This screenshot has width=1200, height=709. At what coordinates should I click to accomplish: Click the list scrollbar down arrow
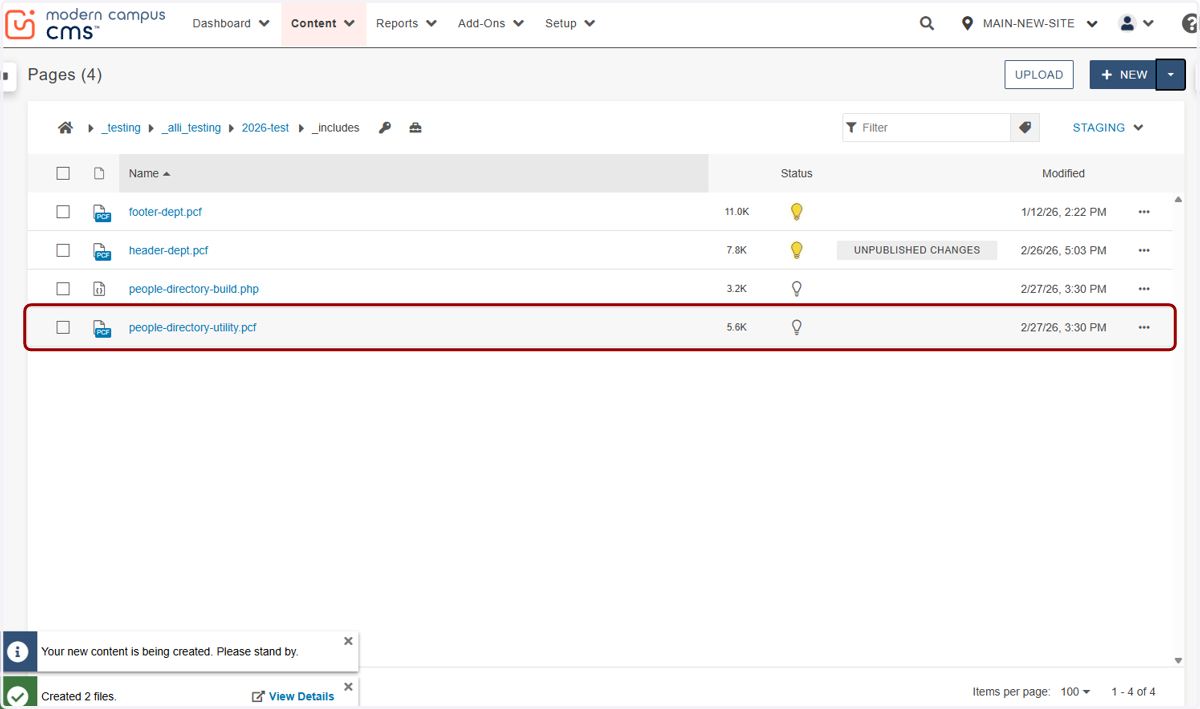(x=1178, y=660)
